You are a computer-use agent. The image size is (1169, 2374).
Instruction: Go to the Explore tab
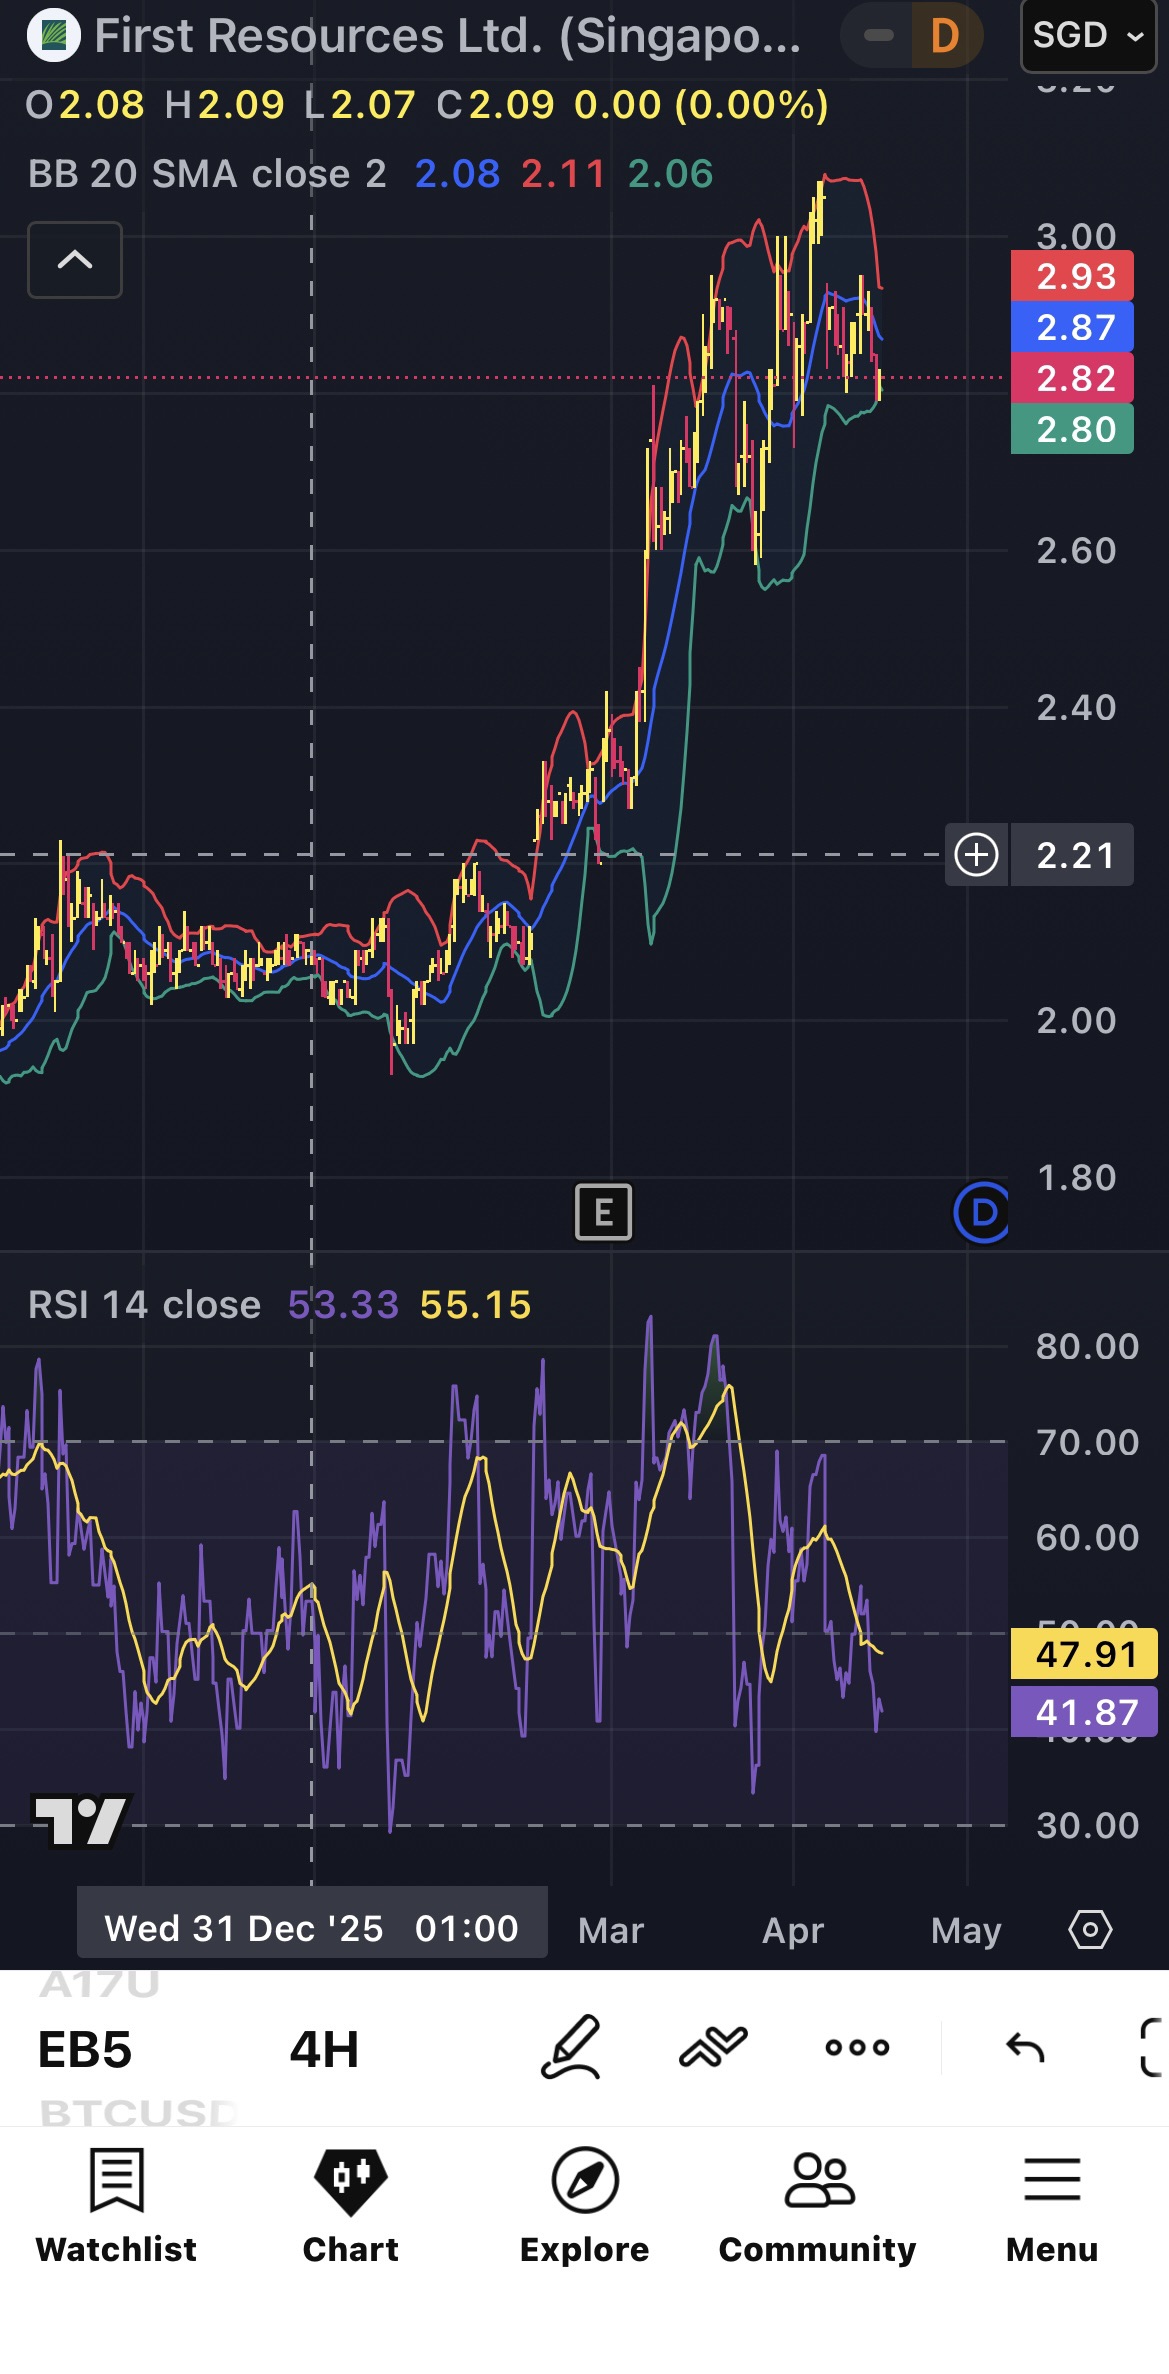click(585, 2206)
